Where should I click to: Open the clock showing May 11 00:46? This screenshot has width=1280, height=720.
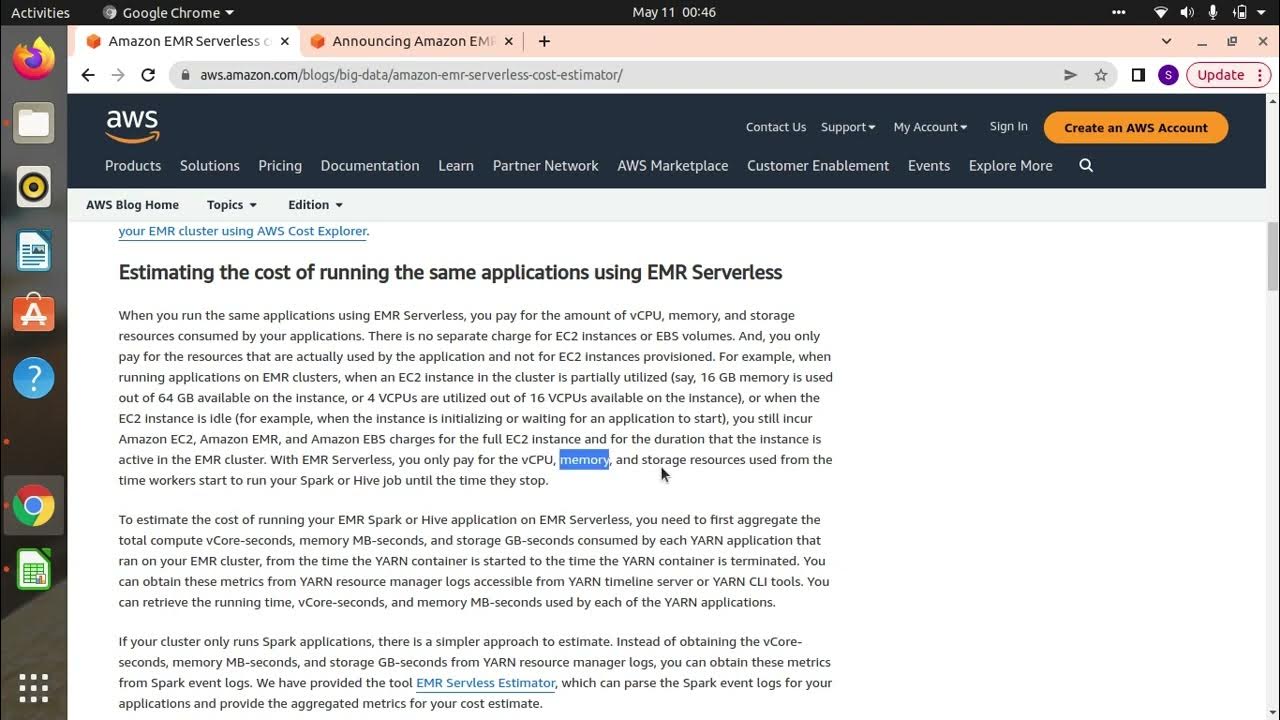(x=674, y=13)
